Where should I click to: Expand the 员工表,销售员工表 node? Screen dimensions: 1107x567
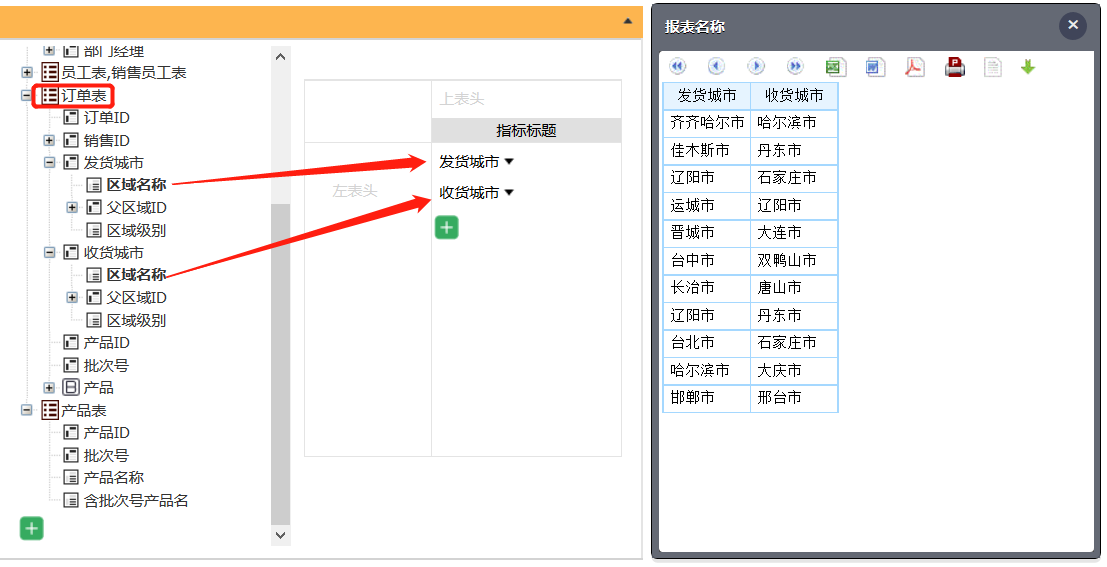pos(27,72)
